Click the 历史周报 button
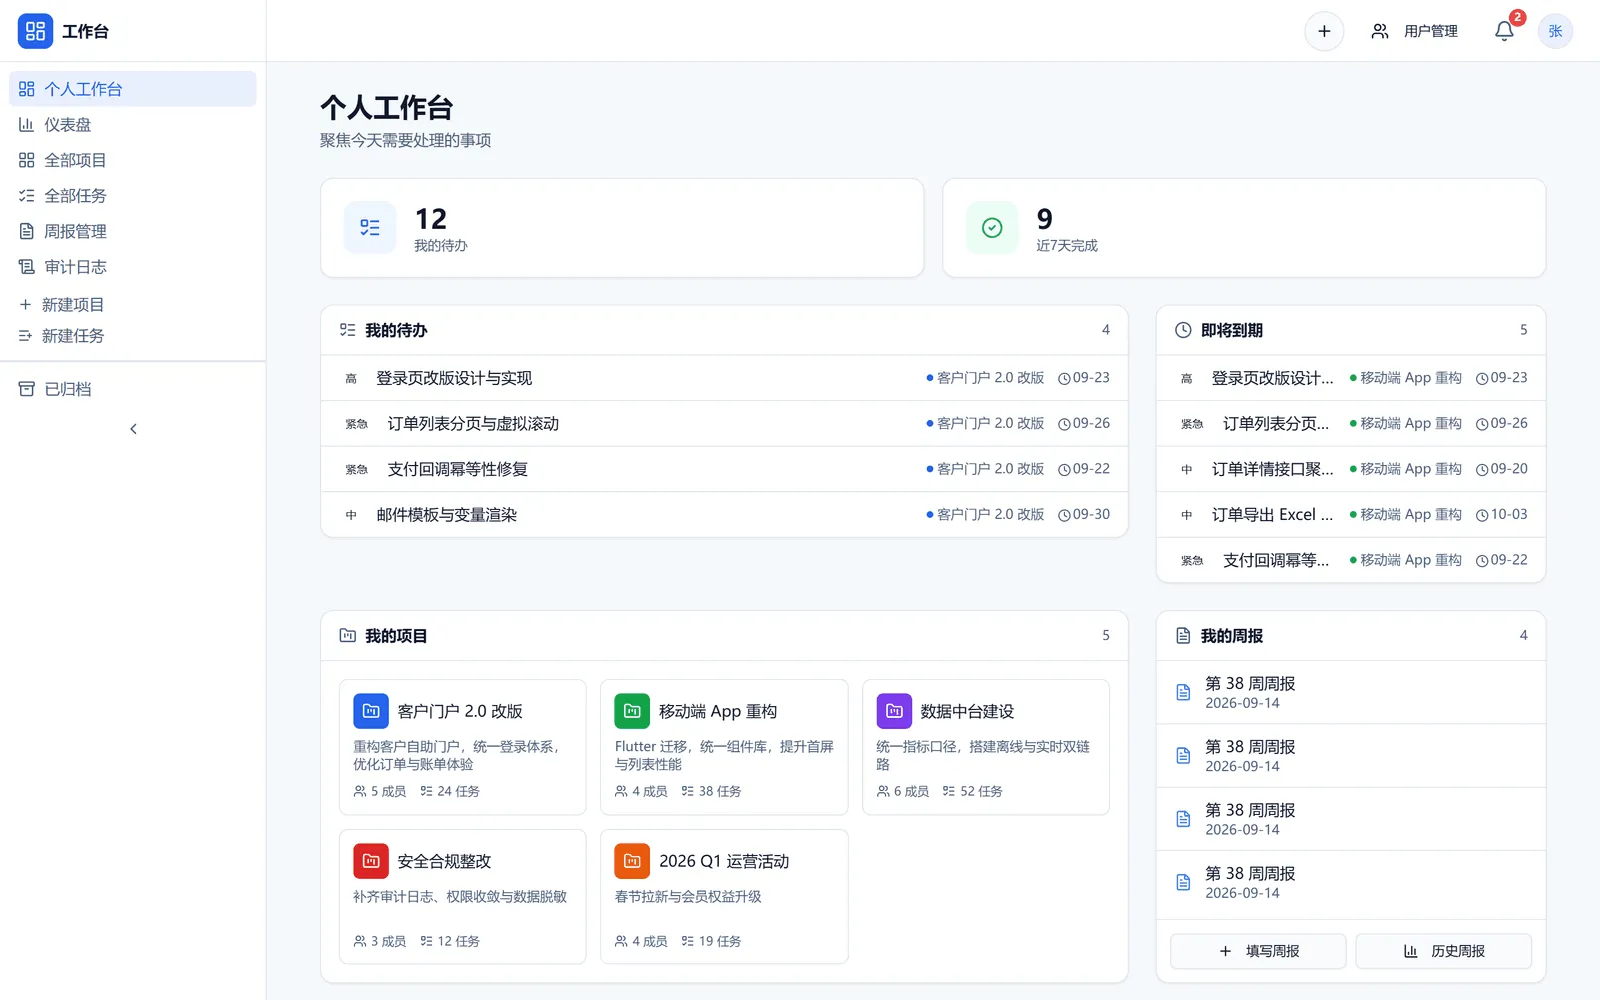Image resolution: width=1600 pixels, height=1000 pixels. pos(1443,951)
